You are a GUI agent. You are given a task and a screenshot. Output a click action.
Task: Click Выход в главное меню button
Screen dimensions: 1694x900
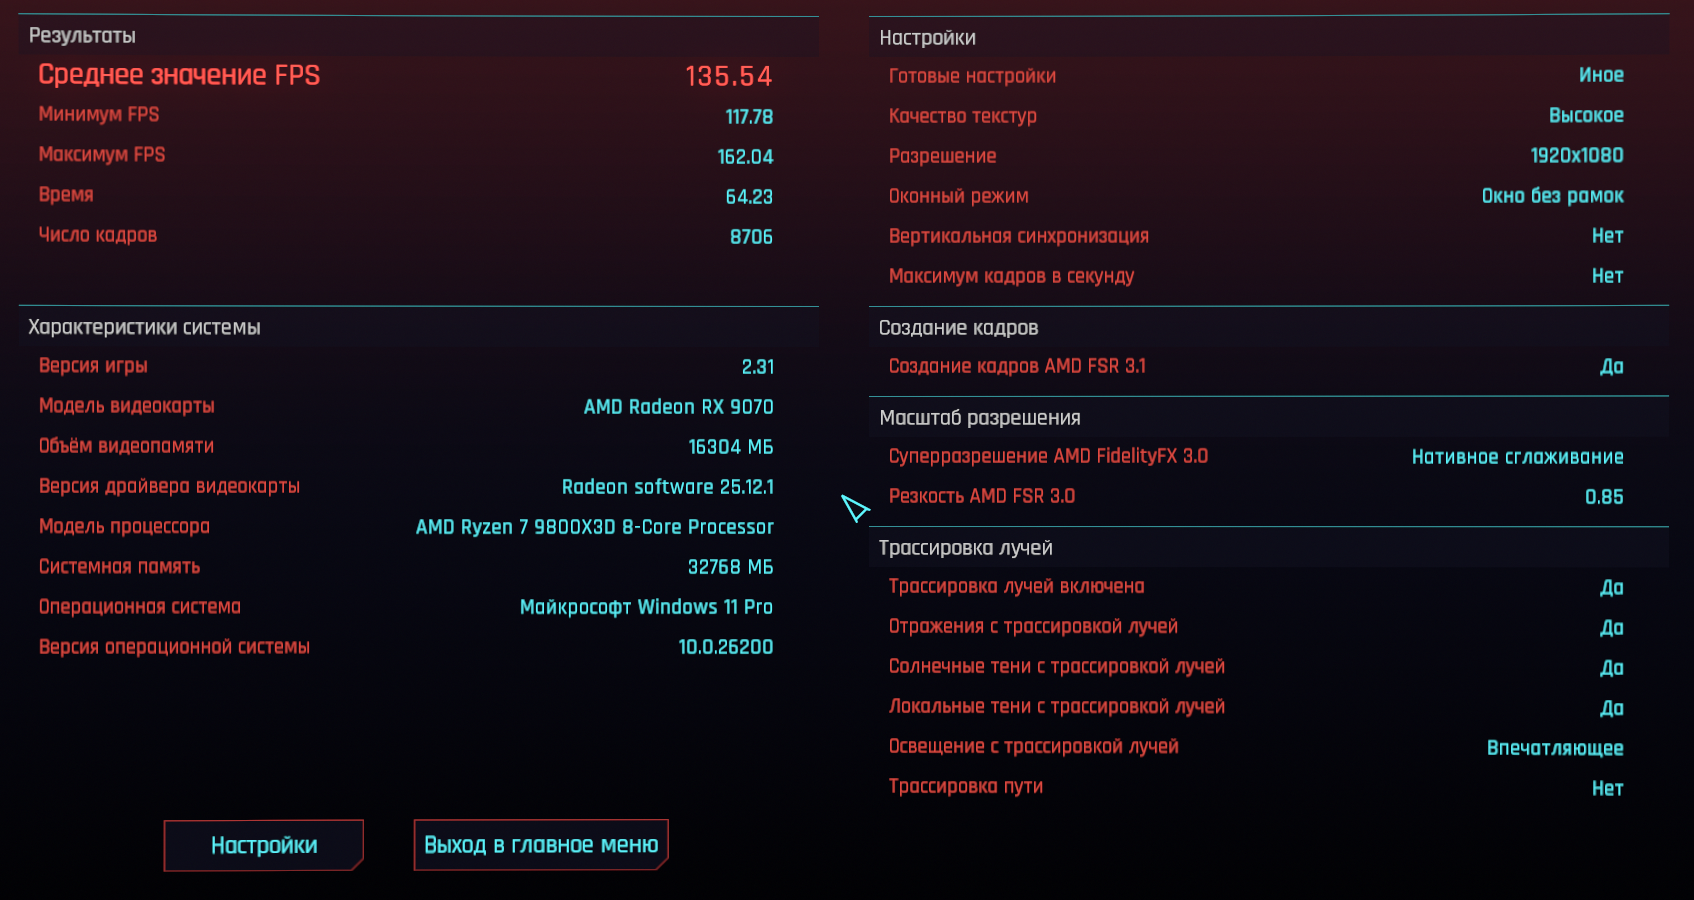(x=541, y=845)
